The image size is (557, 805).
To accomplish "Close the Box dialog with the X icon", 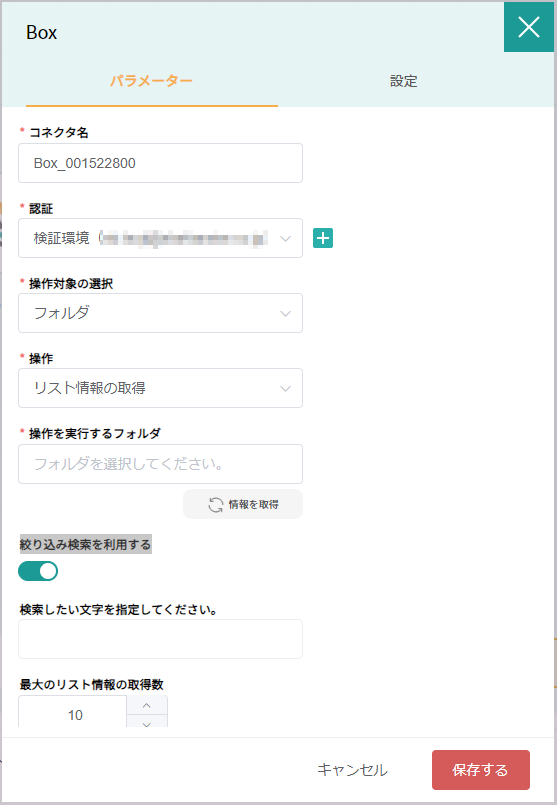I will [529, 27].
